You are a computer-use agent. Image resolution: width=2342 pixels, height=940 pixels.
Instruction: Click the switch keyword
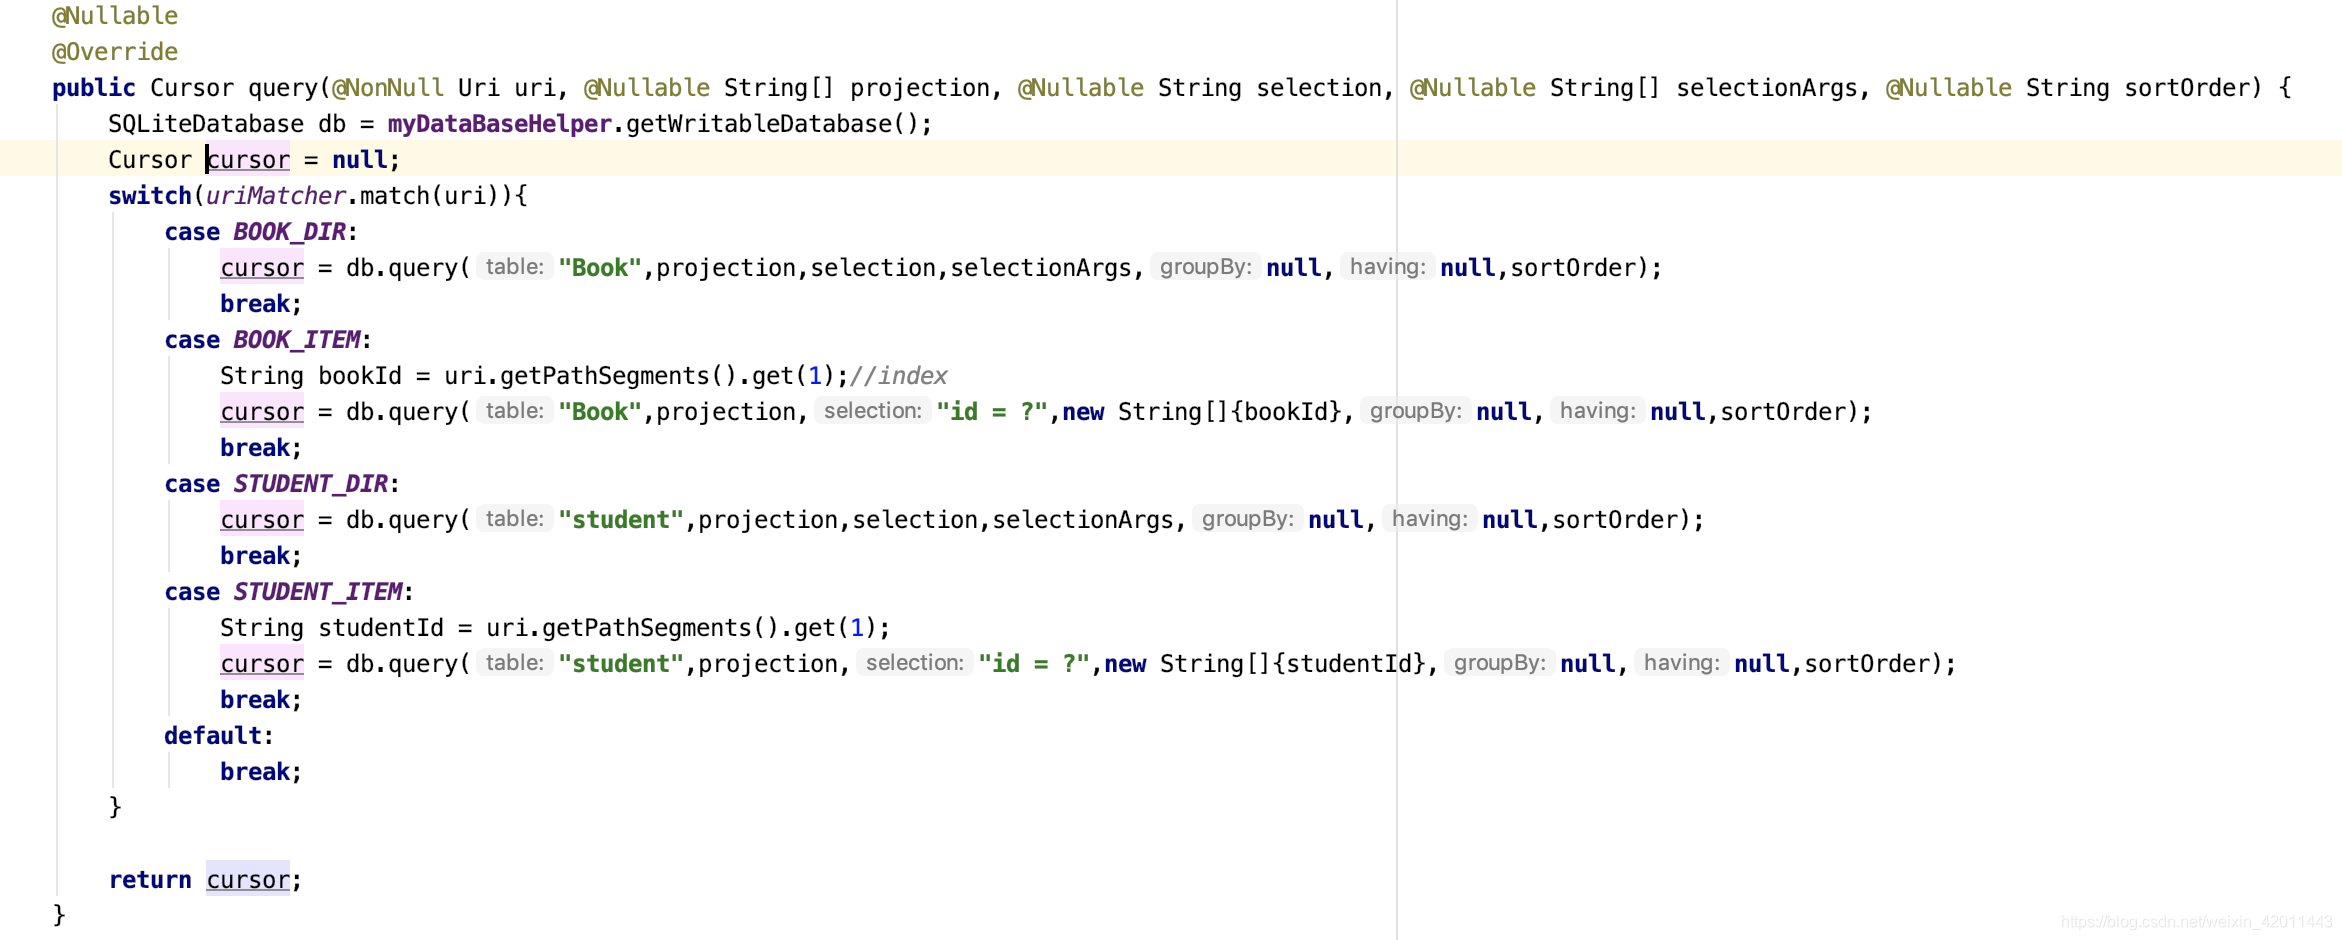tap(150, 196)
